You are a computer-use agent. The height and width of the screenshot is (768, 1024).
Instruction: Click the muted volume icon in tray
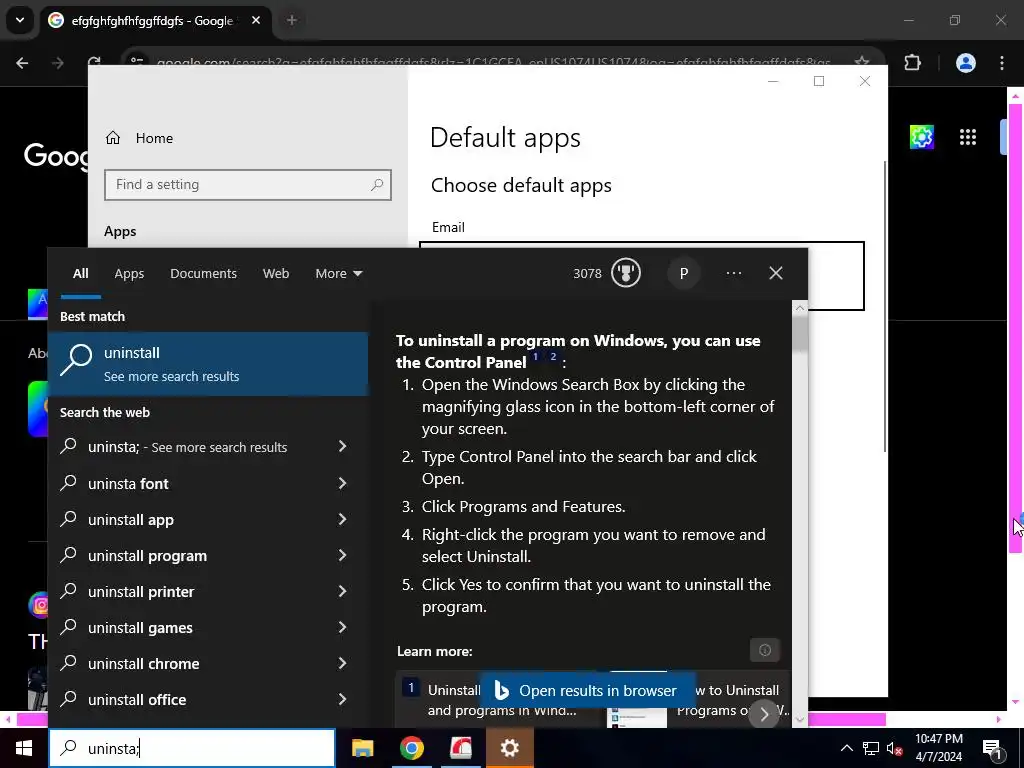[x=894, y=748]
